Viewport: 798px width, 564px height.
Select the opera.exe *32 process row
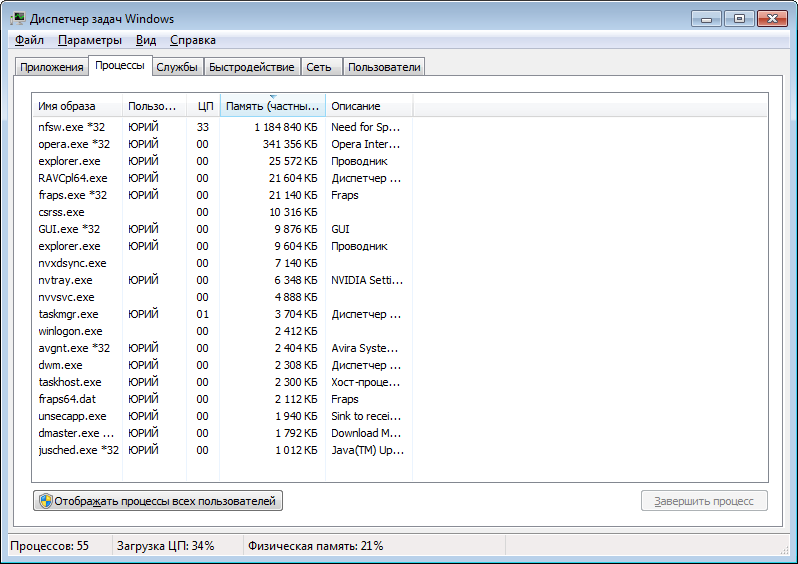[x=74, y=144]
